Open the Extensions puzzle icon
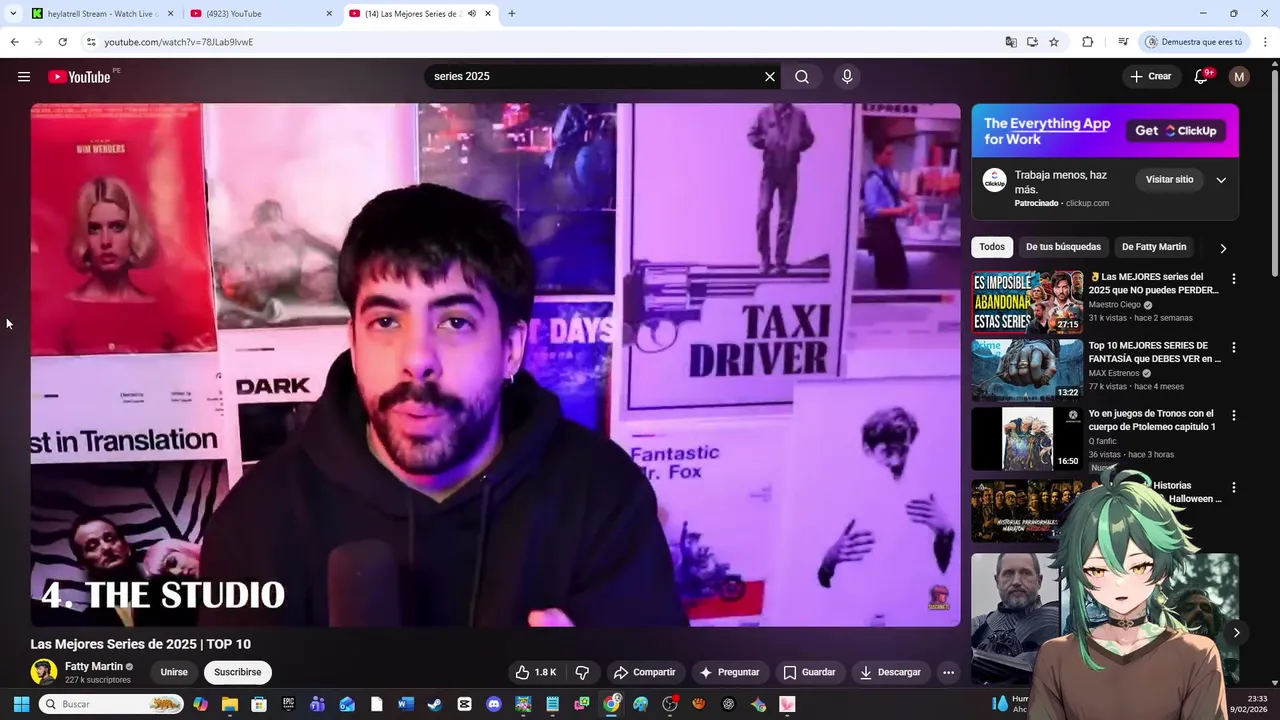 1088,42
